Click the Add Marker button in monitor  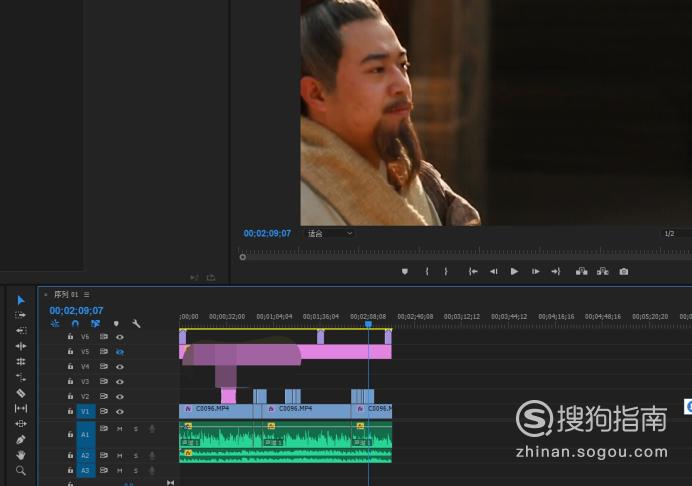(405, 271)
